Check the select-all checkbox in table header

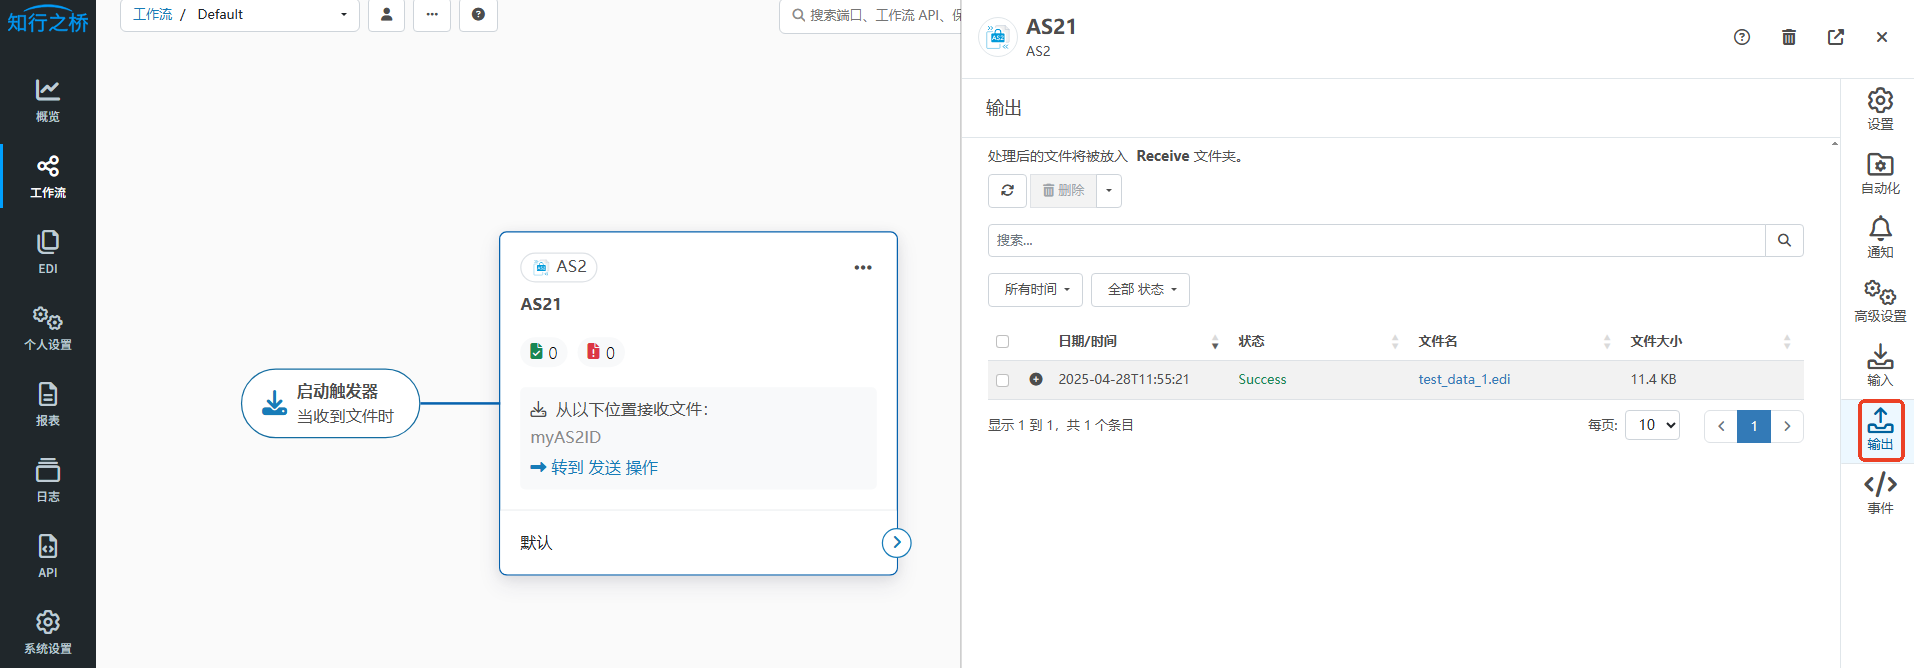1002,342
